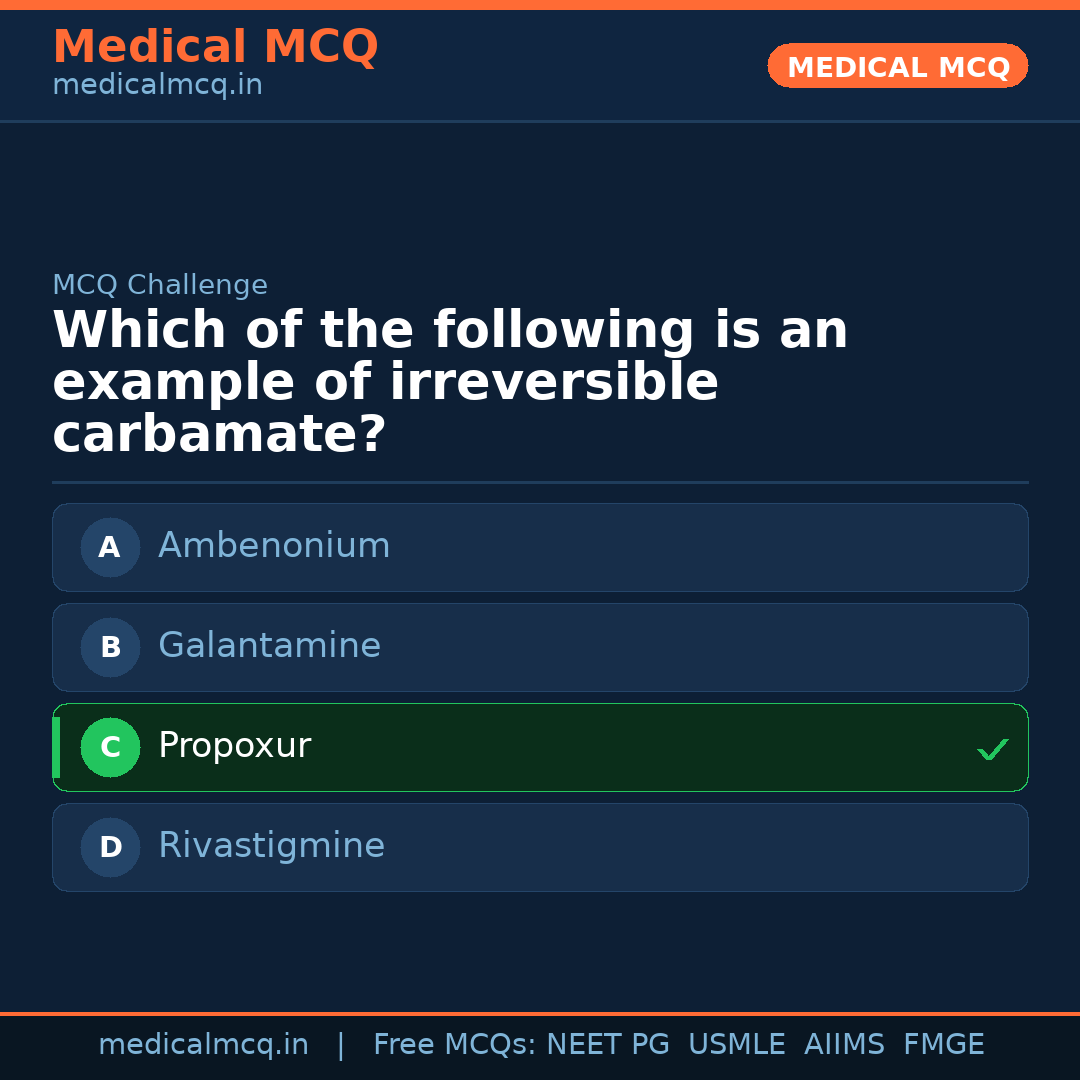The width and height of the screenshot is (1080, 1080).
Task: Select answer option Rivastigmine
Action: click(540, 847)
